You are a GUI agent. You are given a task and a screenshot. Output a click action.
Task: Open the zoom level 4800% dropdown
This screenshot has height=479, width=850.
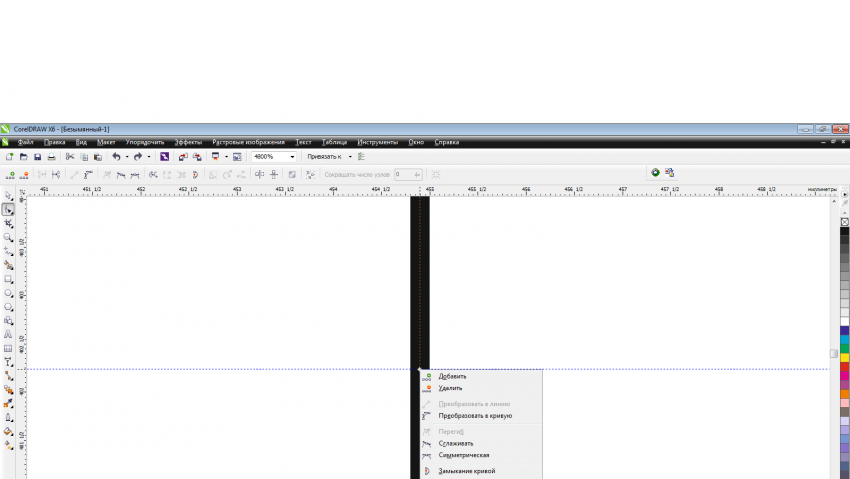(x=292, y=157)
